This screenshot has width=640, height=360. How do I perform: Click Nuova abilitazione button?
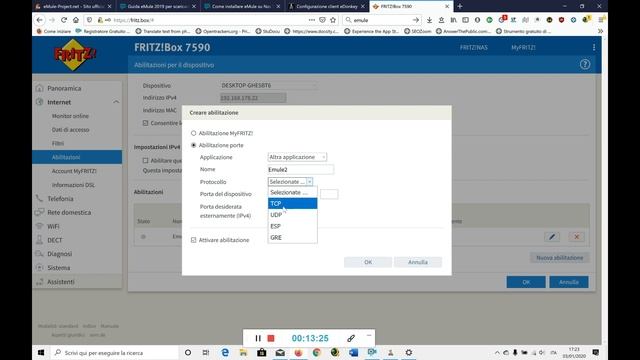click(x=560, y=258)
